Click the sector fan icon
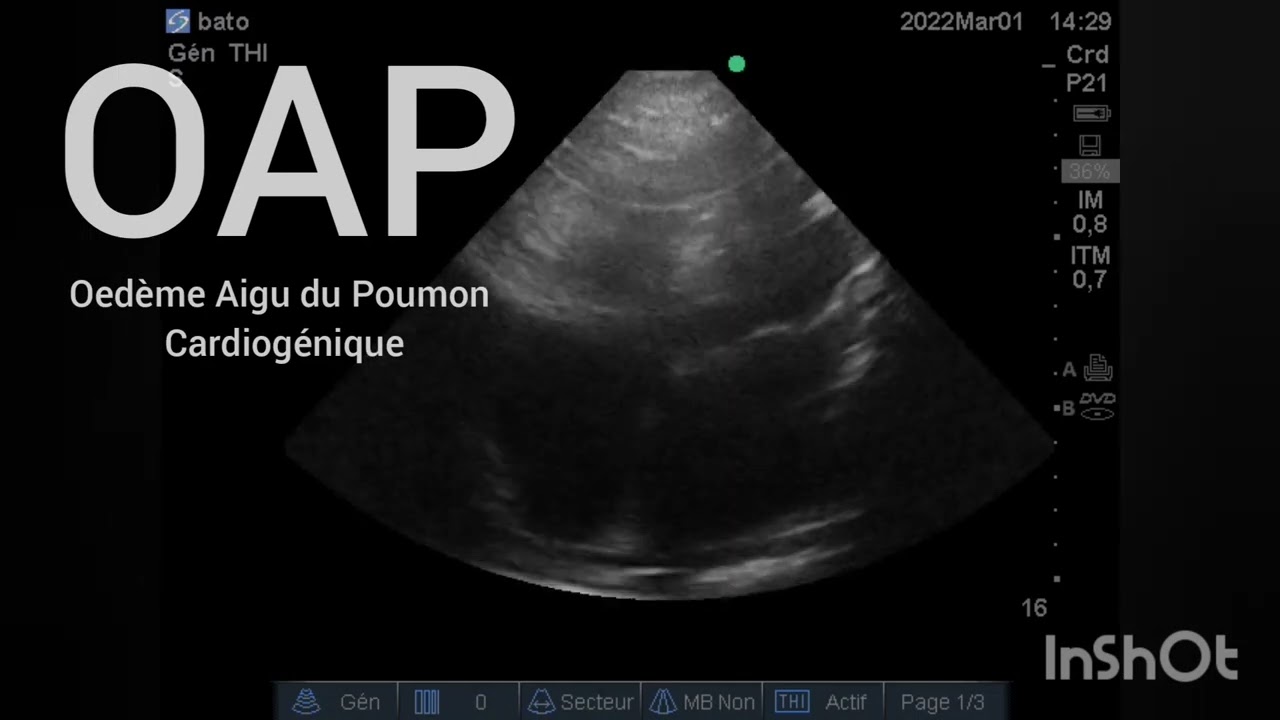Viewport: 1280px width, 720px height. tap(541, 702)
